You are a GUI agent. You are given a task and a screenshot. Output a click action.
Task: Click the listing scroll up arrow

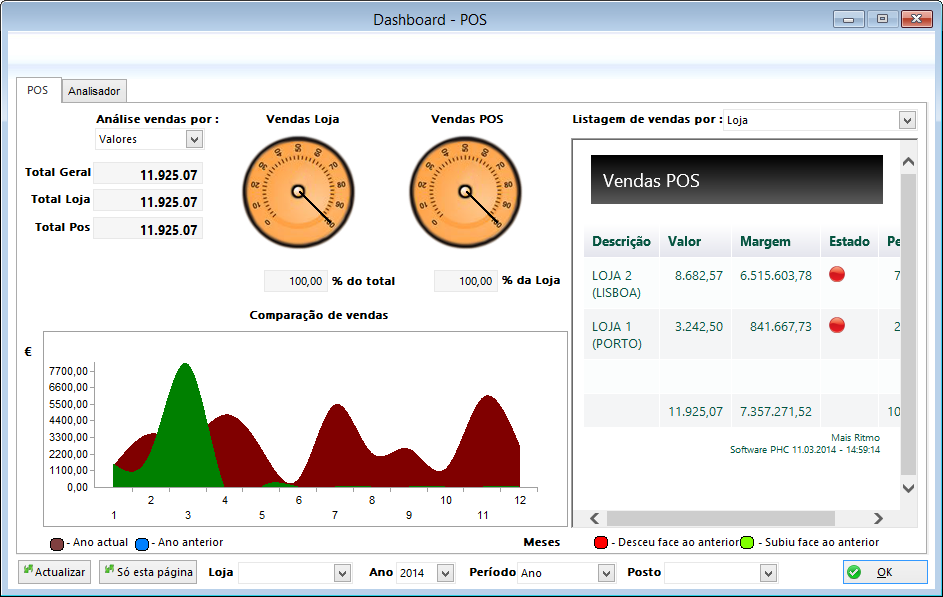(908, 162)
